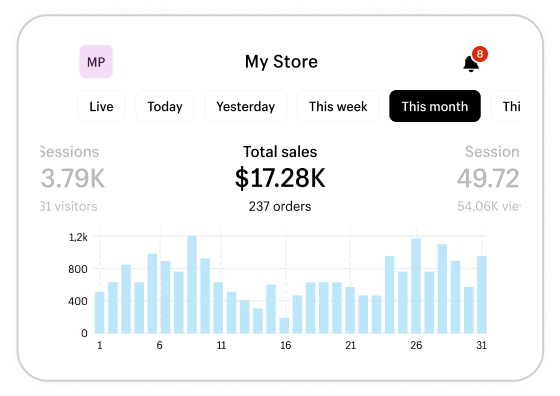Image resolution: width=560 pixels, height=396 pixels.
Task: Click the tallest bar near day 8
Action: click(x=192, y=285)
